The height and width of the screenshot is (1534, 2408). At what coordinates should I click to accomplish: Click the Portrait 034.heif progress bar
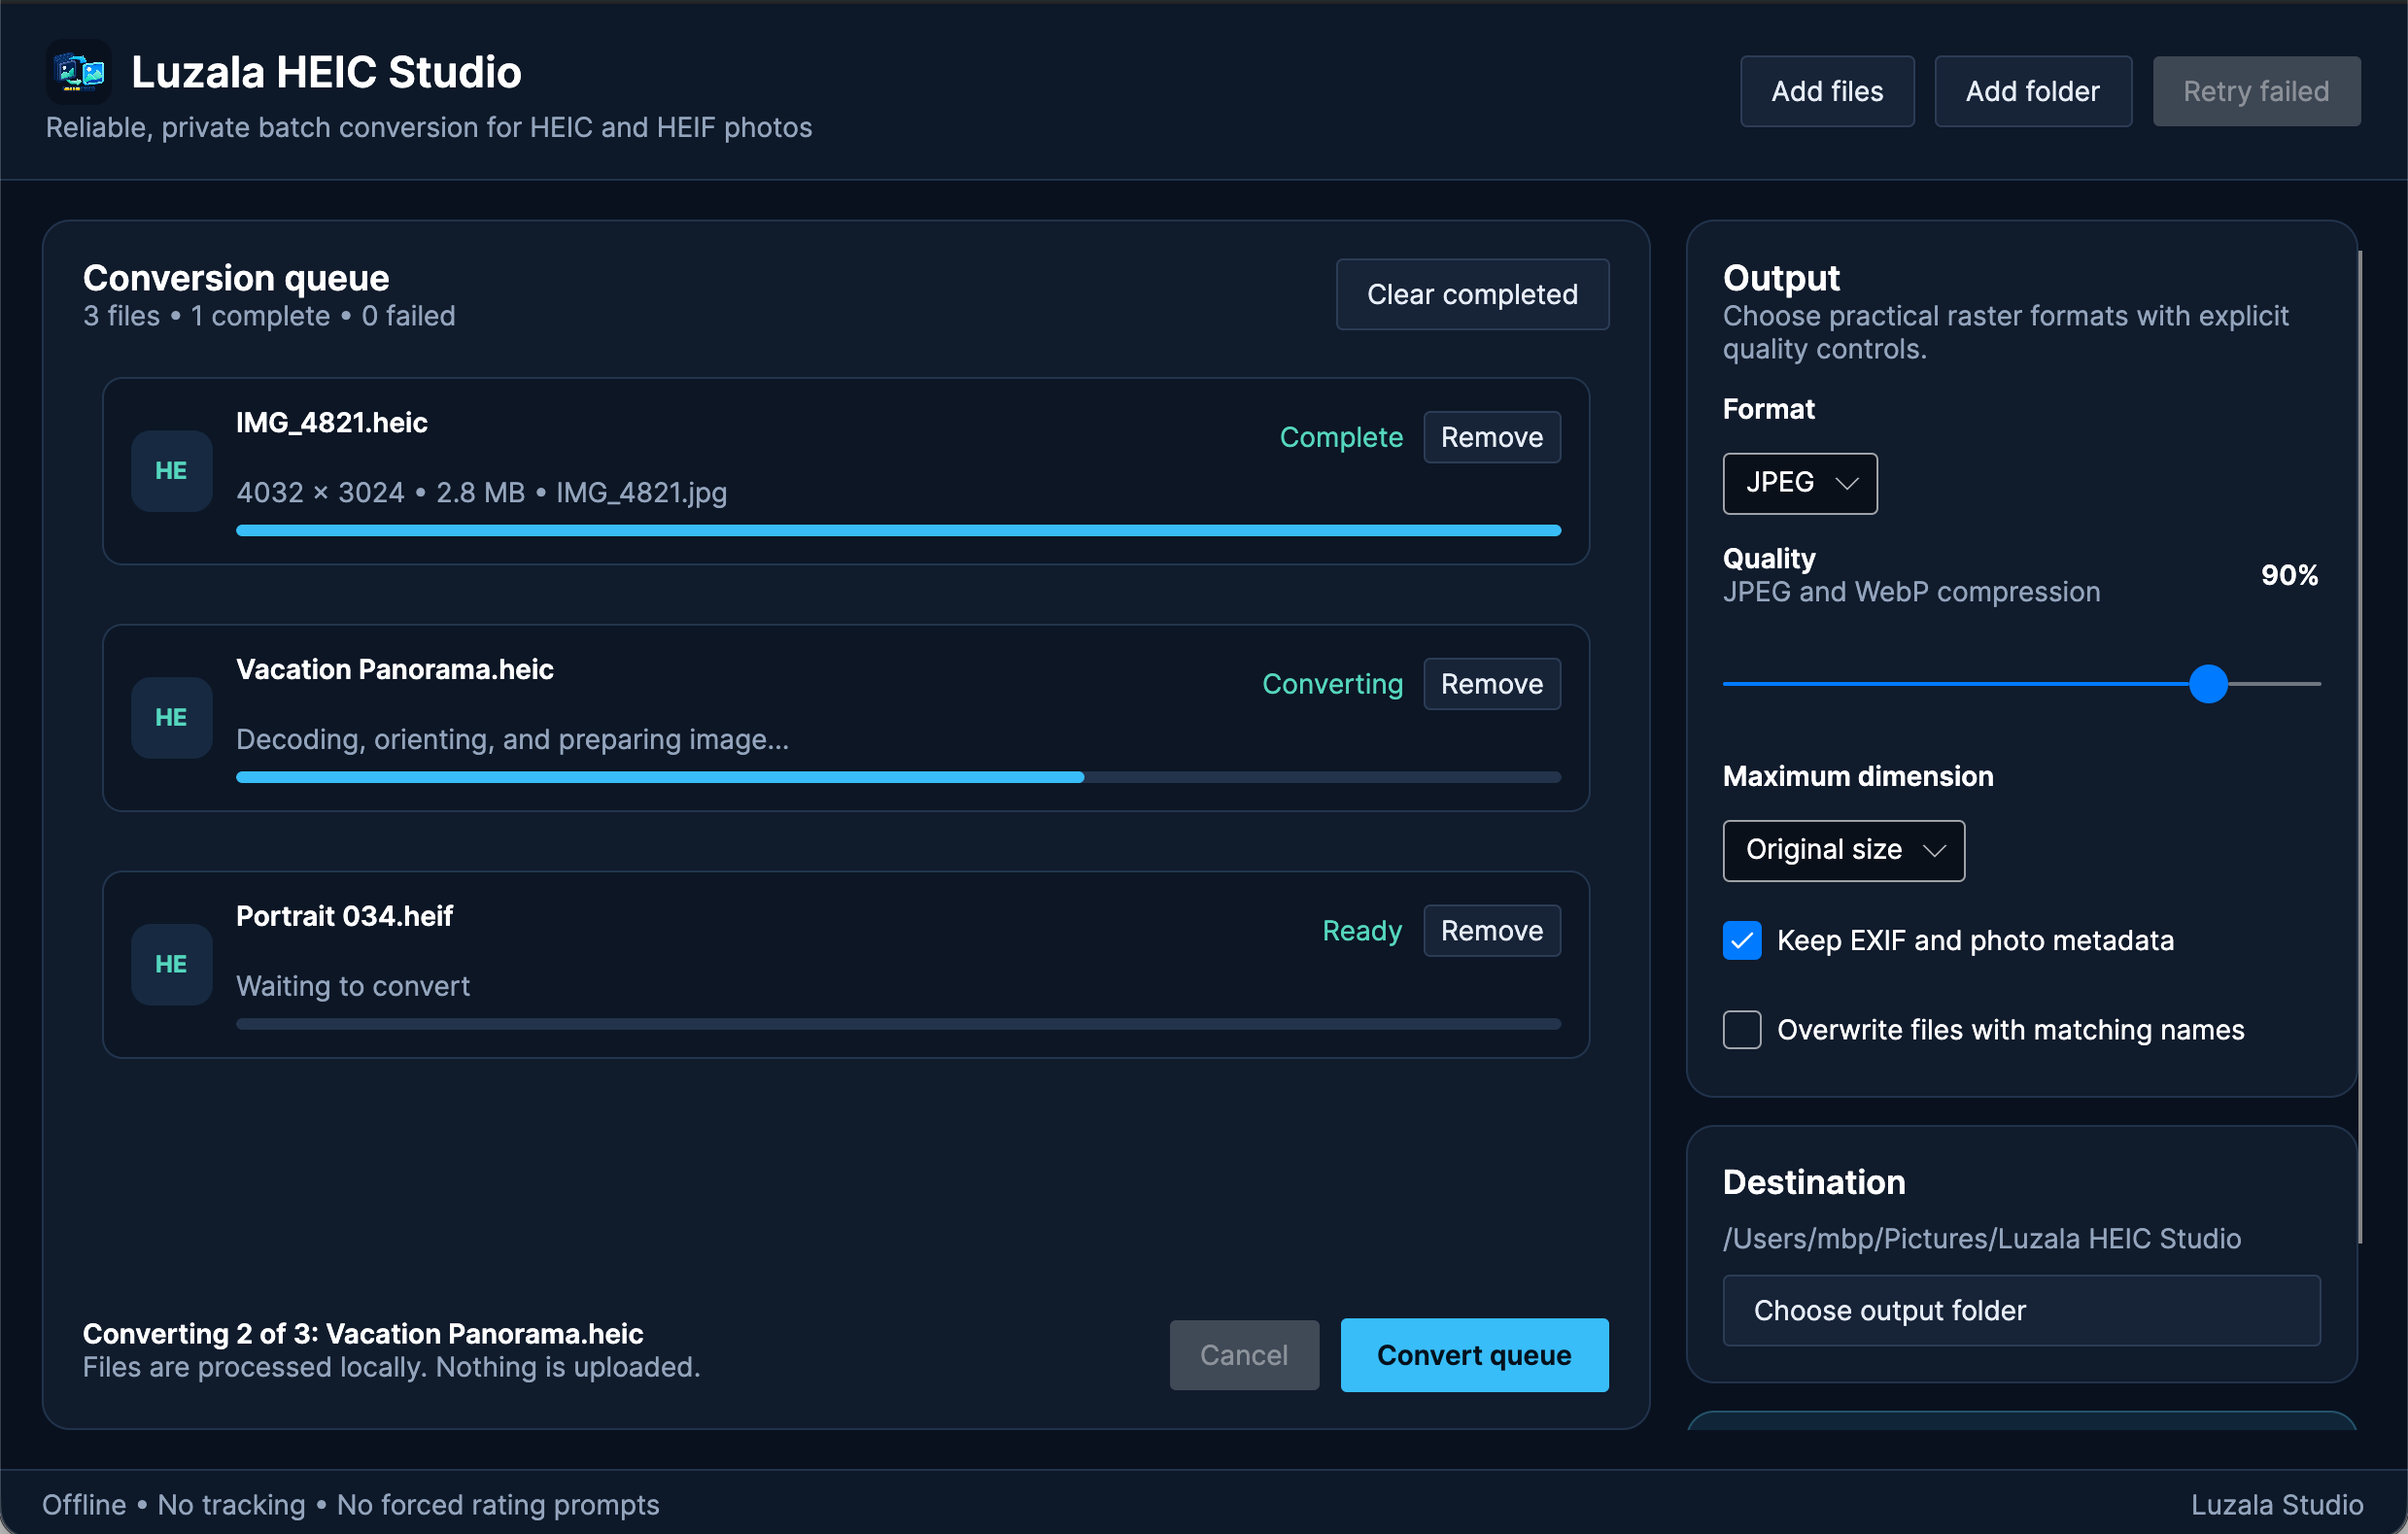[898, 1025]
